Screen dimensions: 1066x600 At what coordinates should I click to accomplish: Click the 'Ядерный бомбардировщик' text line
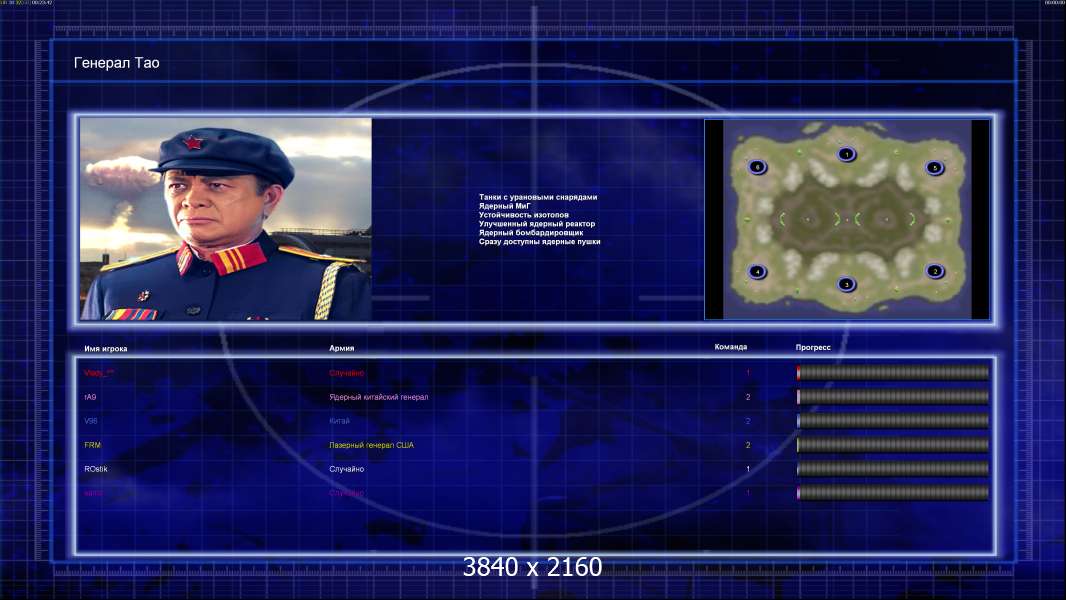(x=530, y=232)
